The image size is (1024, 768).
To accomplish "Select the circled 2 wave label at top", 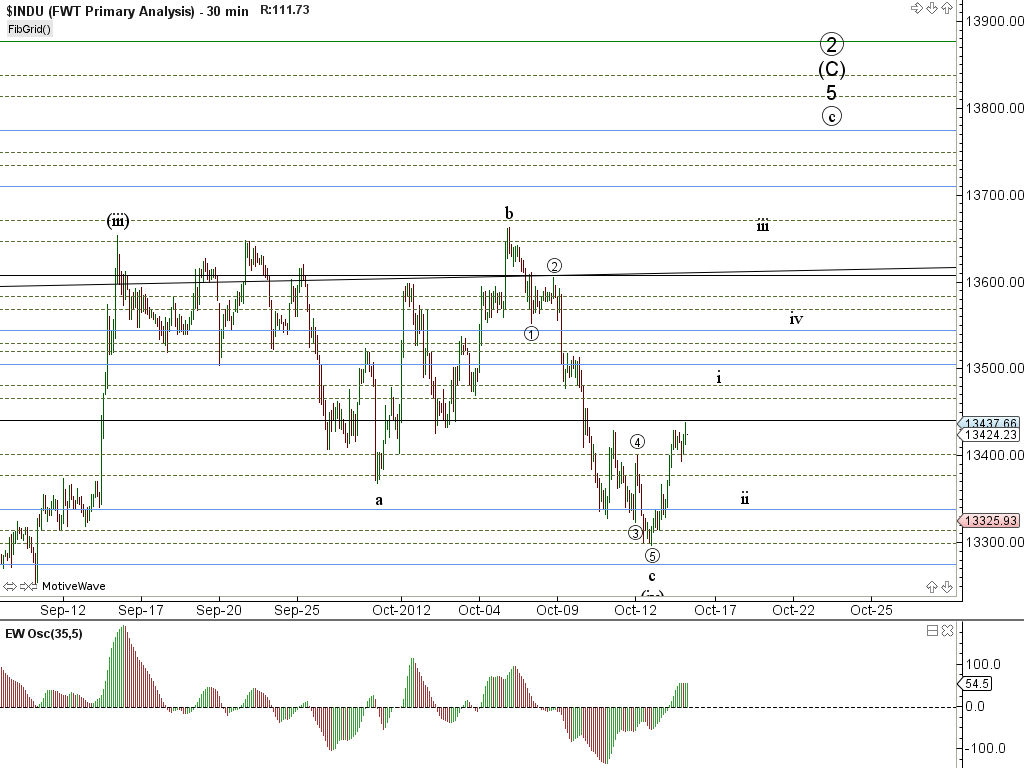I will pos(832,43).
